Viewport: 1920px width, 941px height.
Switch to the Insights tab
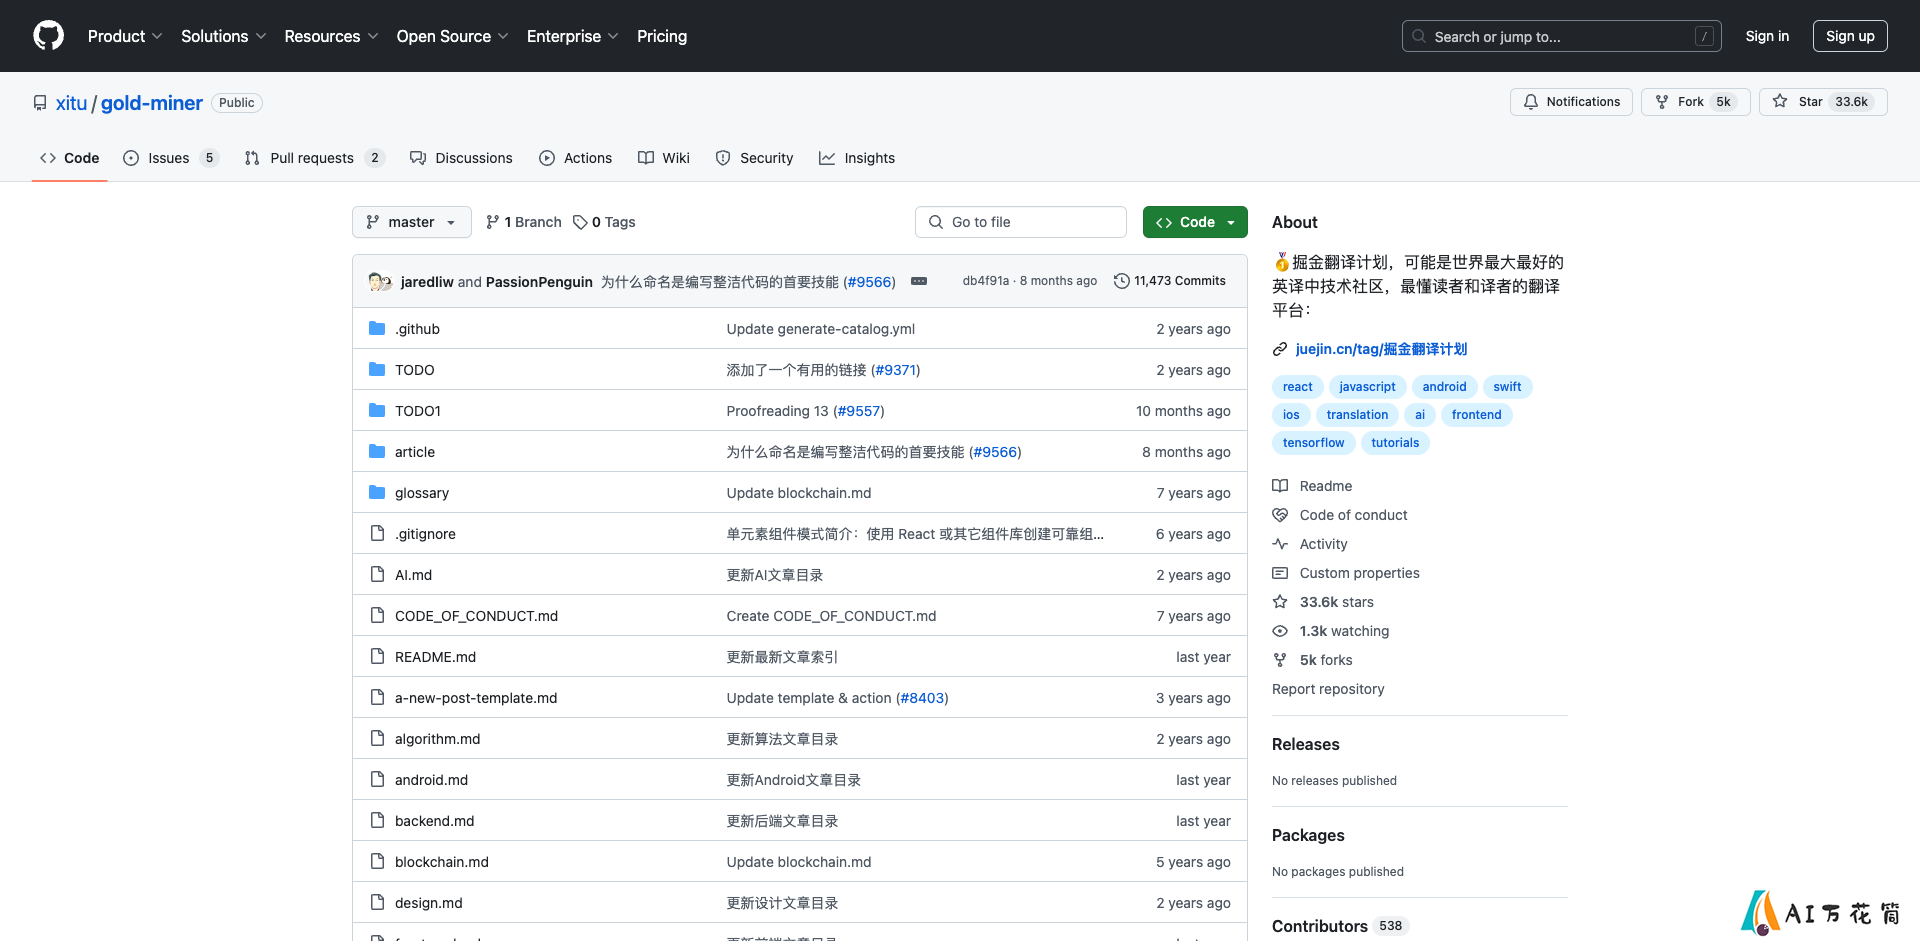[857, 158]
